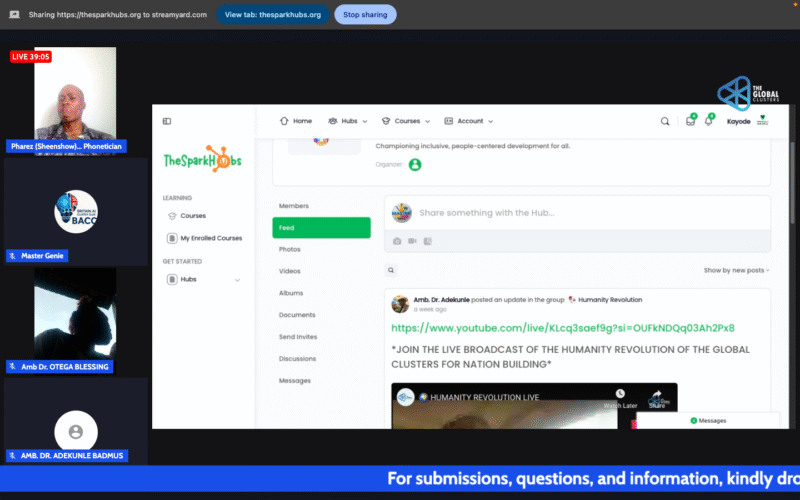Expand the Hubs dropdown in top navigation
Screen dimensions: 800x500
point(347,121)
